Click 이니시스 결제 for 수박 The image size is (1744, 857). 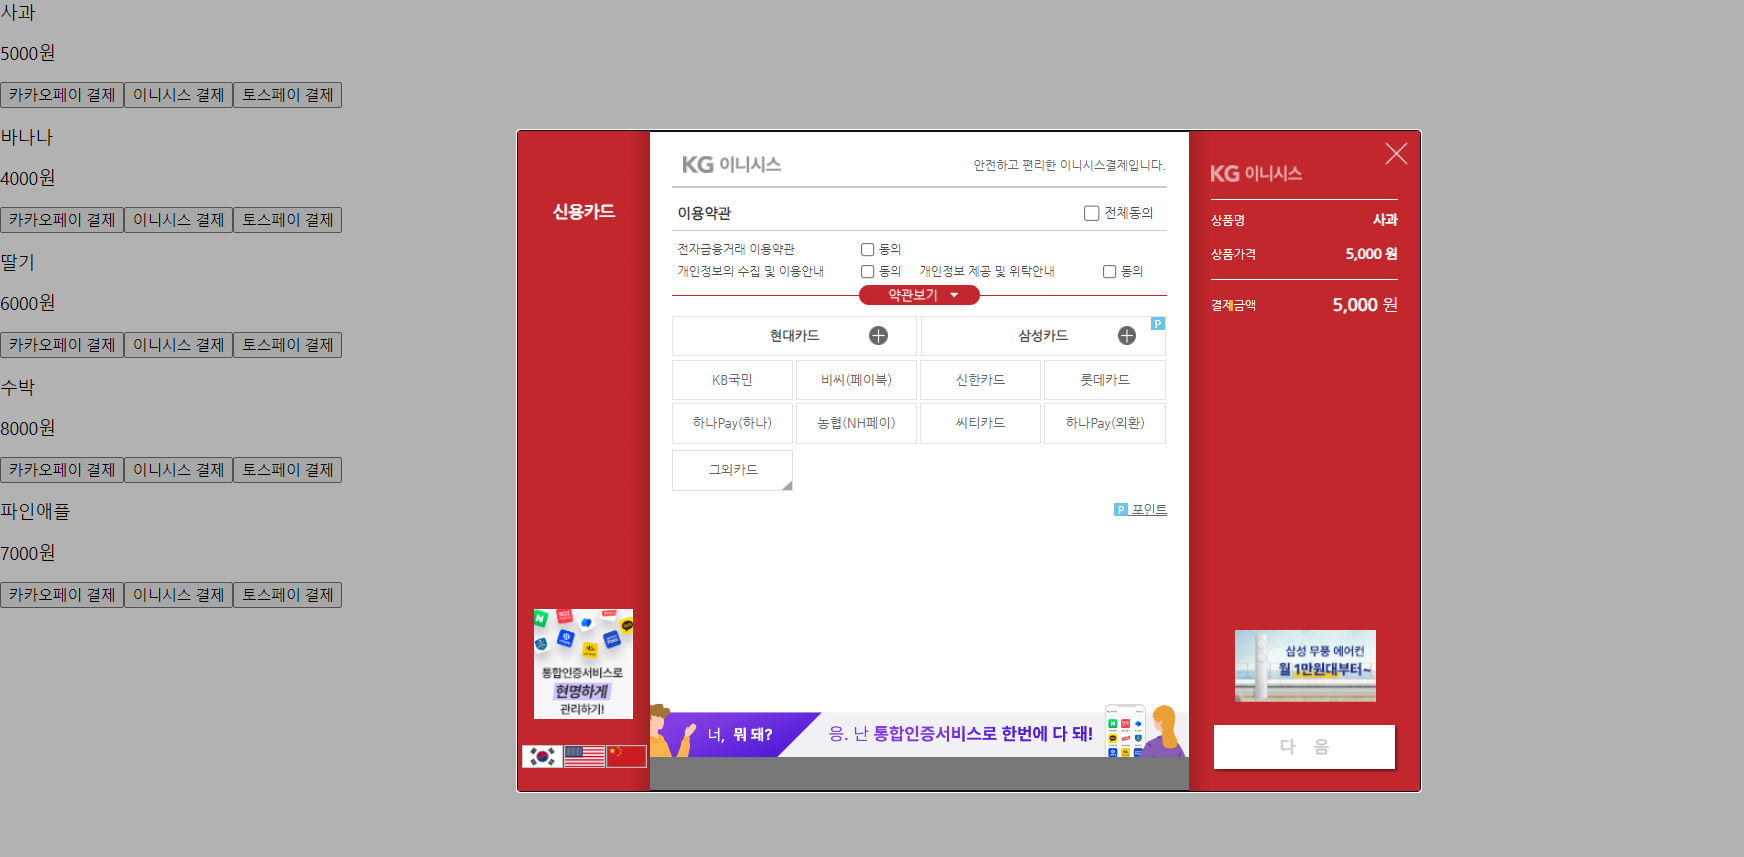click(178, 470)
